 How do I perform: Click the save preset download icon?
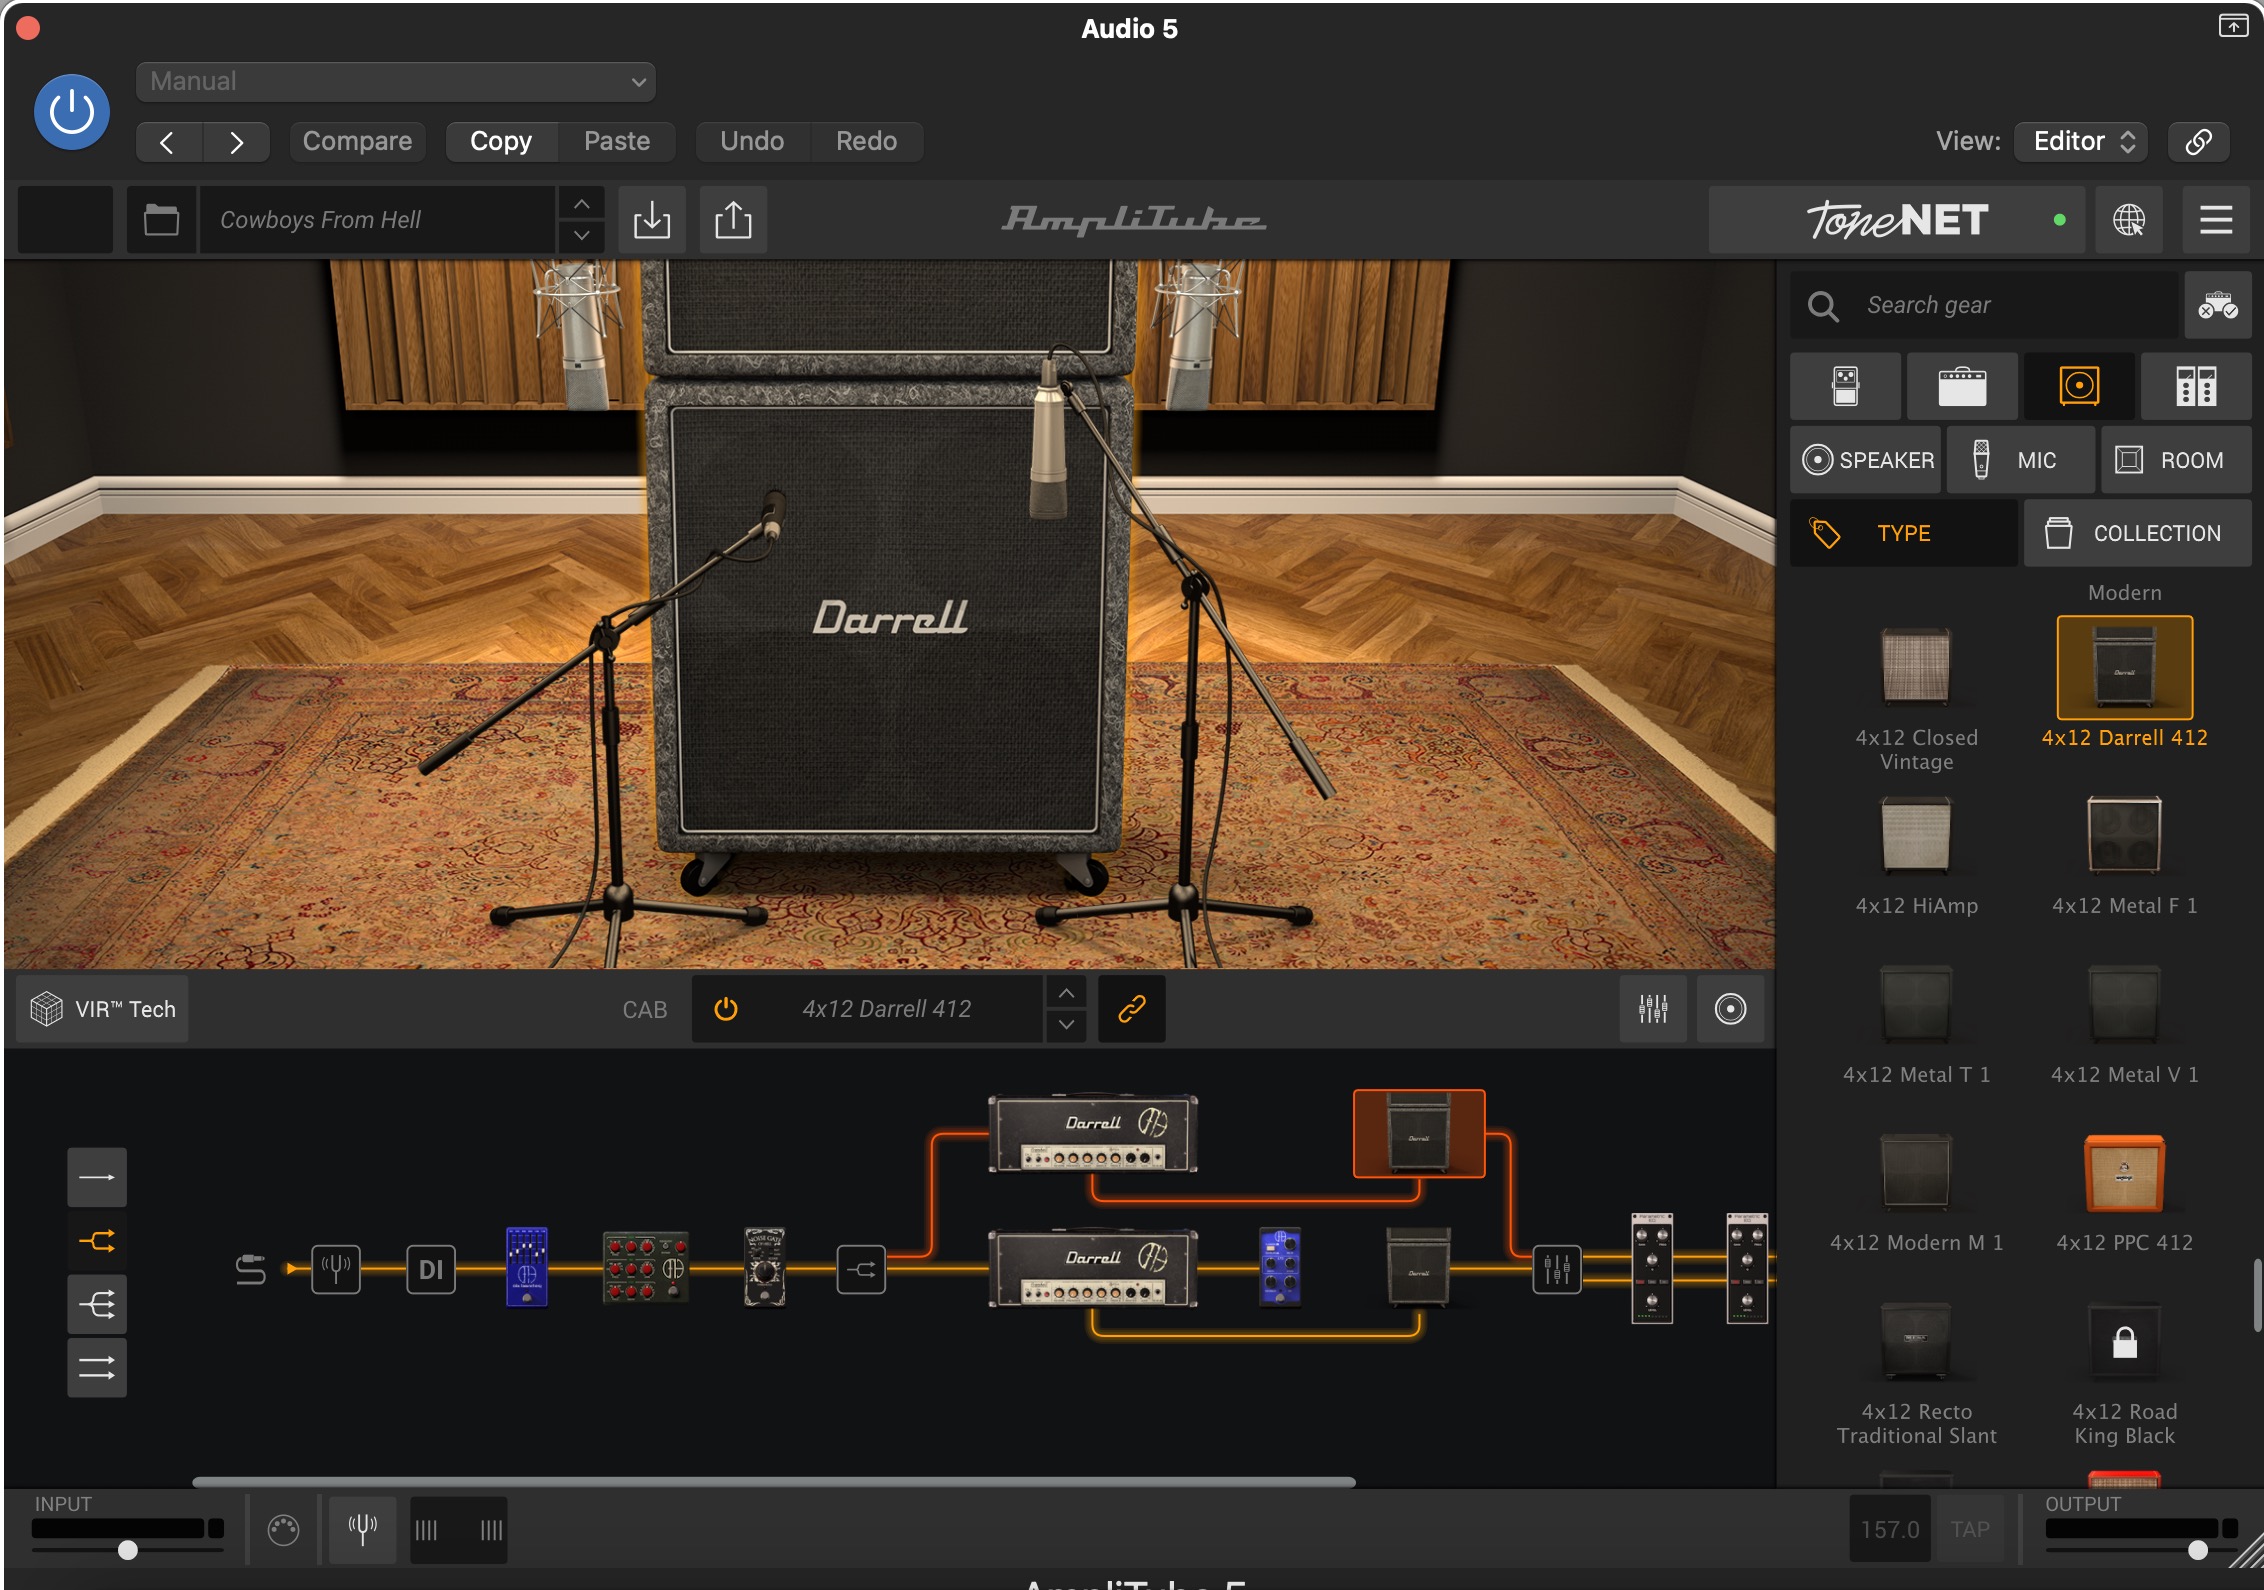tap(652, 219)
